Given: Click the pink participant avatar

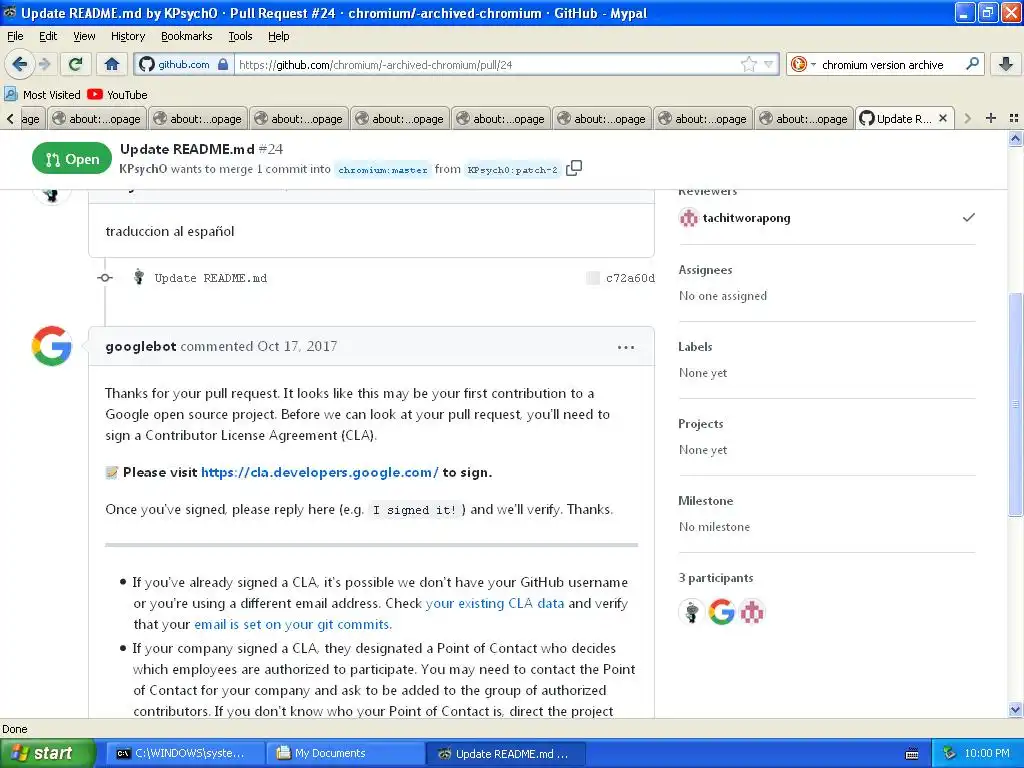Looking at the screenshot, I should [x=752, y=612].
